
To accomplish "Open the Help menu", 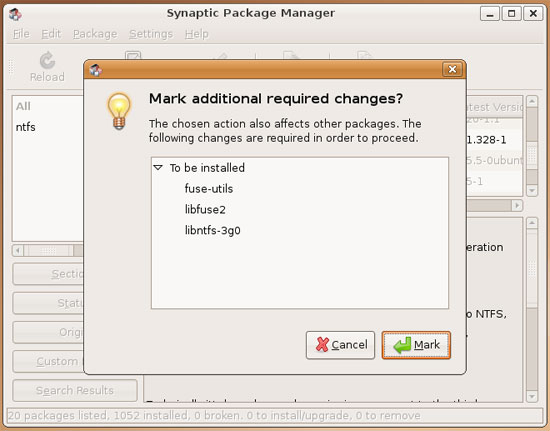I will pyautogui.click(x=196, y=34).
